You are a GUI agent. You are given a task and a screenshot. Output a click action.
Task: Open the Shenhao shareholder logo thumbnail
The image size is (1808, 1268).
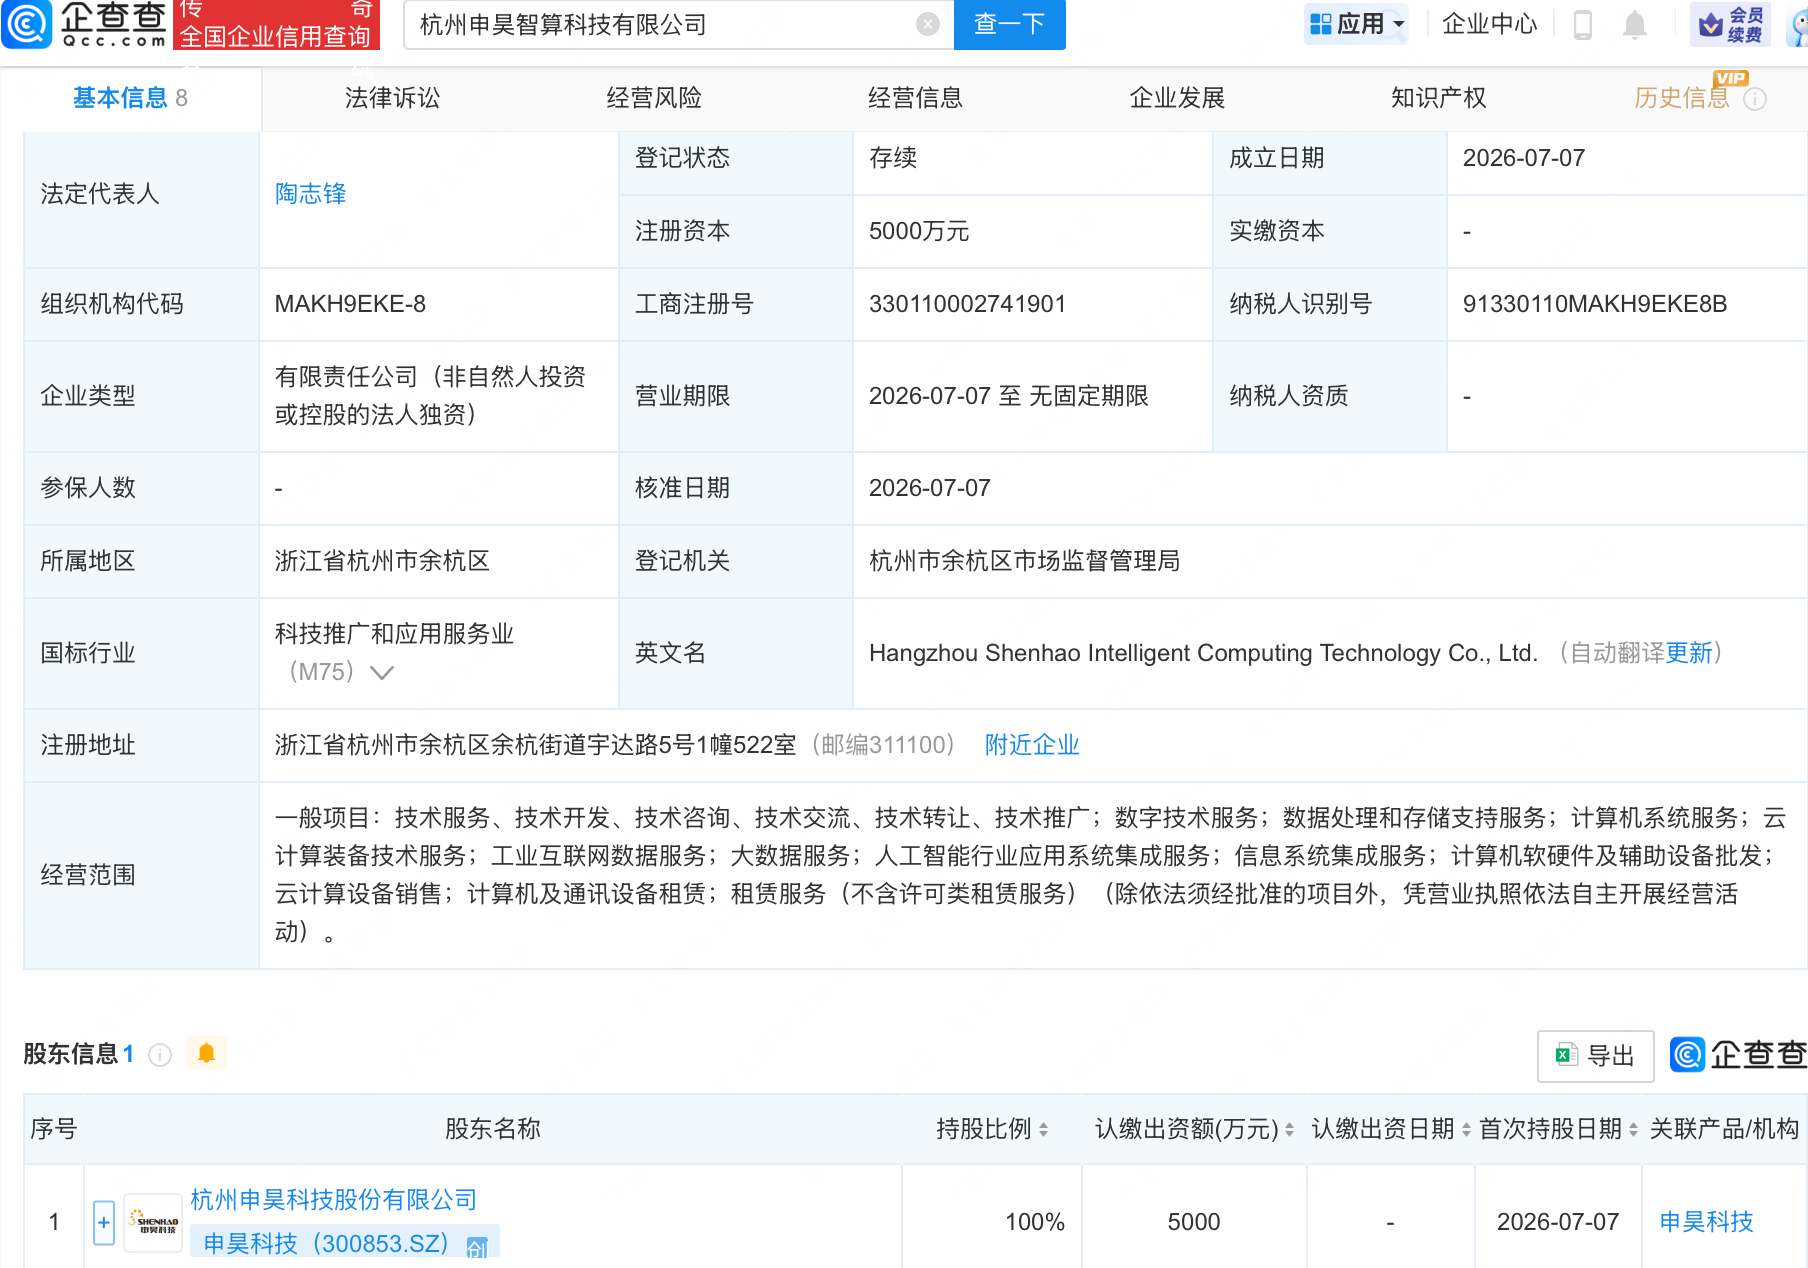153,1223
